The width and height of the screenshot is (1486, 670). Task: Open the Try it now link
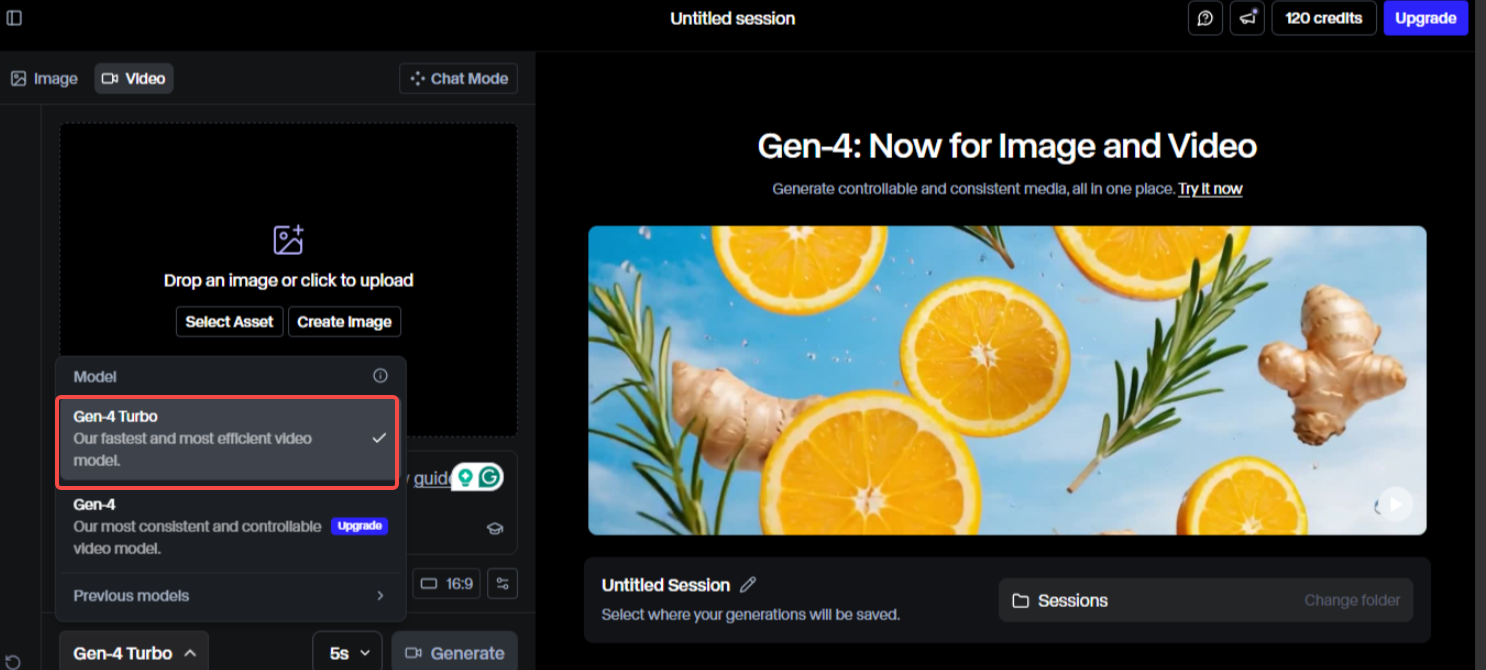click(1210, 189)
